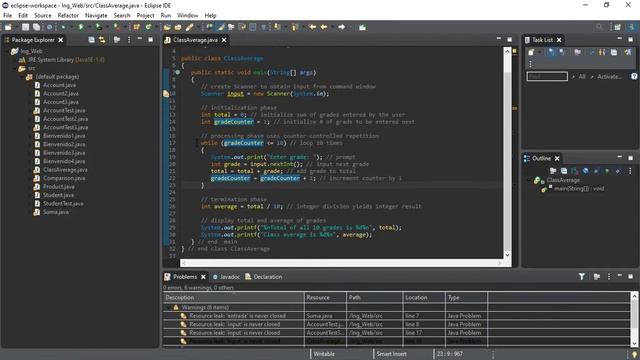Screen dimensions: 640x360
Task: Open Package Explorer View Menu dots
Action: (129, 40)
